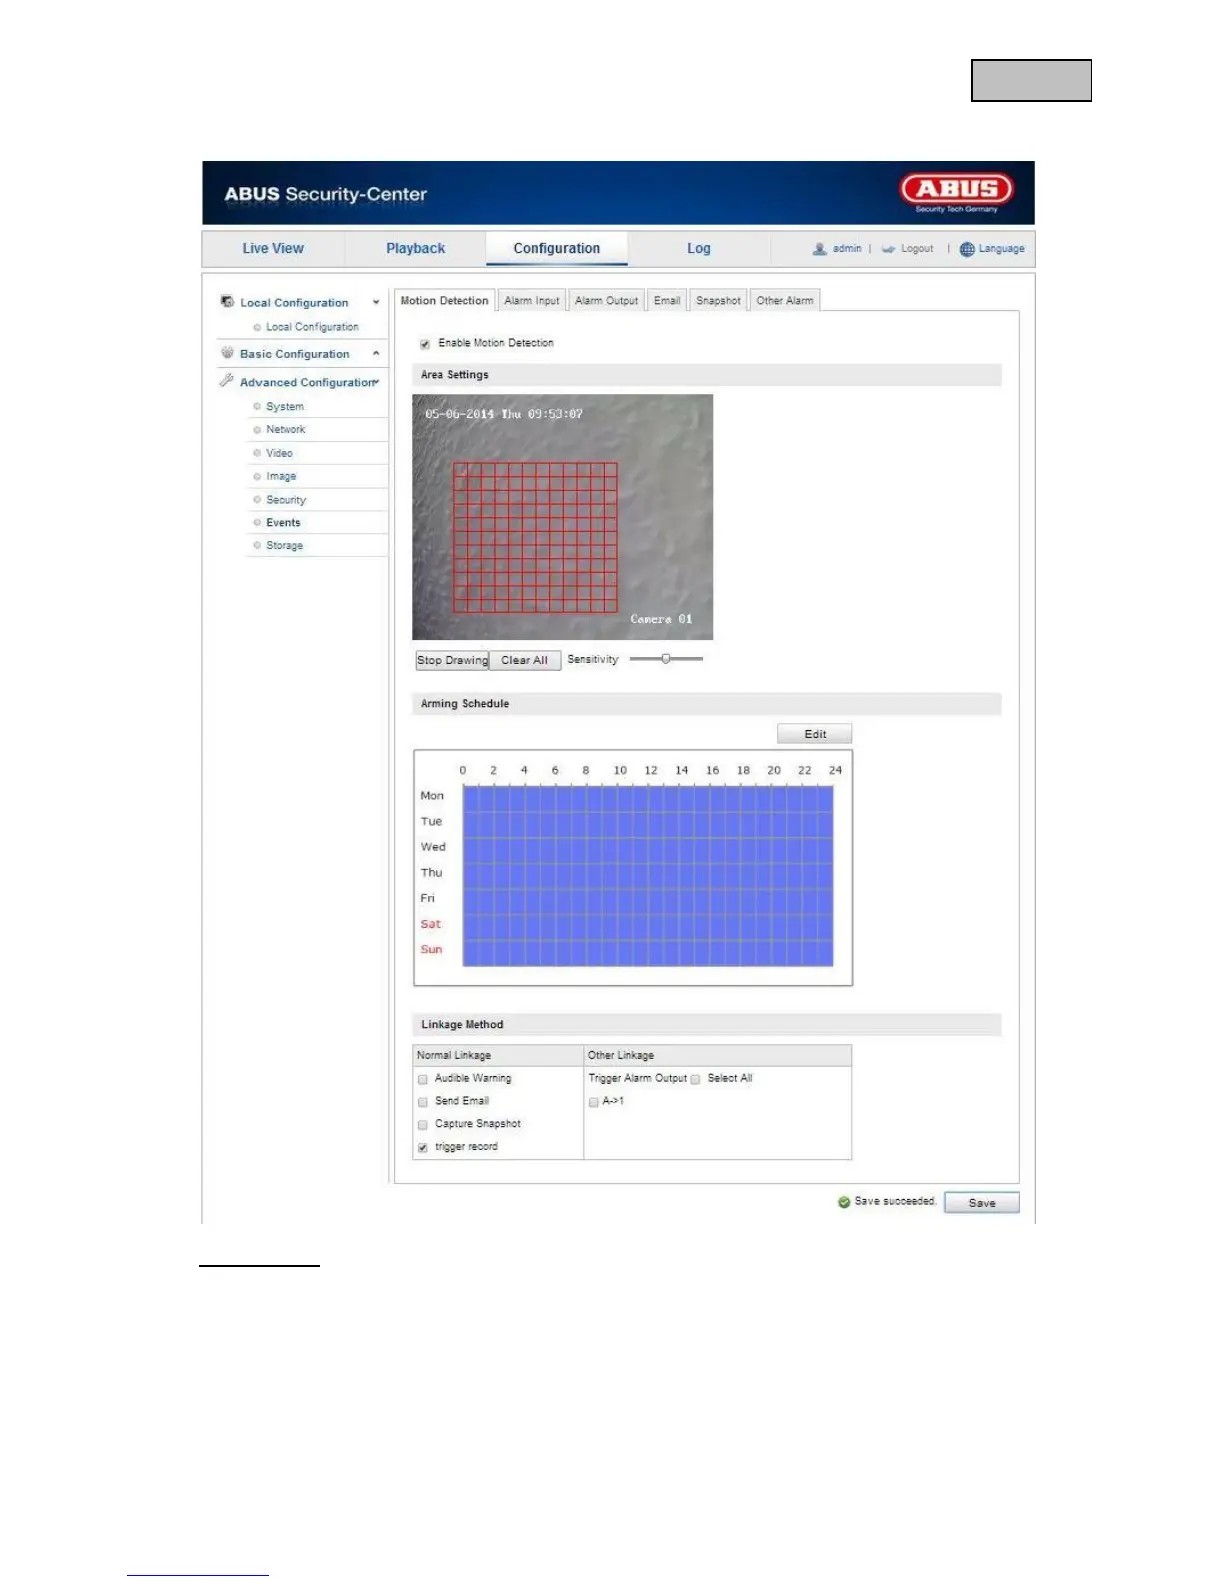Switch to the Snapshot tab
1224x1584 pixels.
pos(718,301)
